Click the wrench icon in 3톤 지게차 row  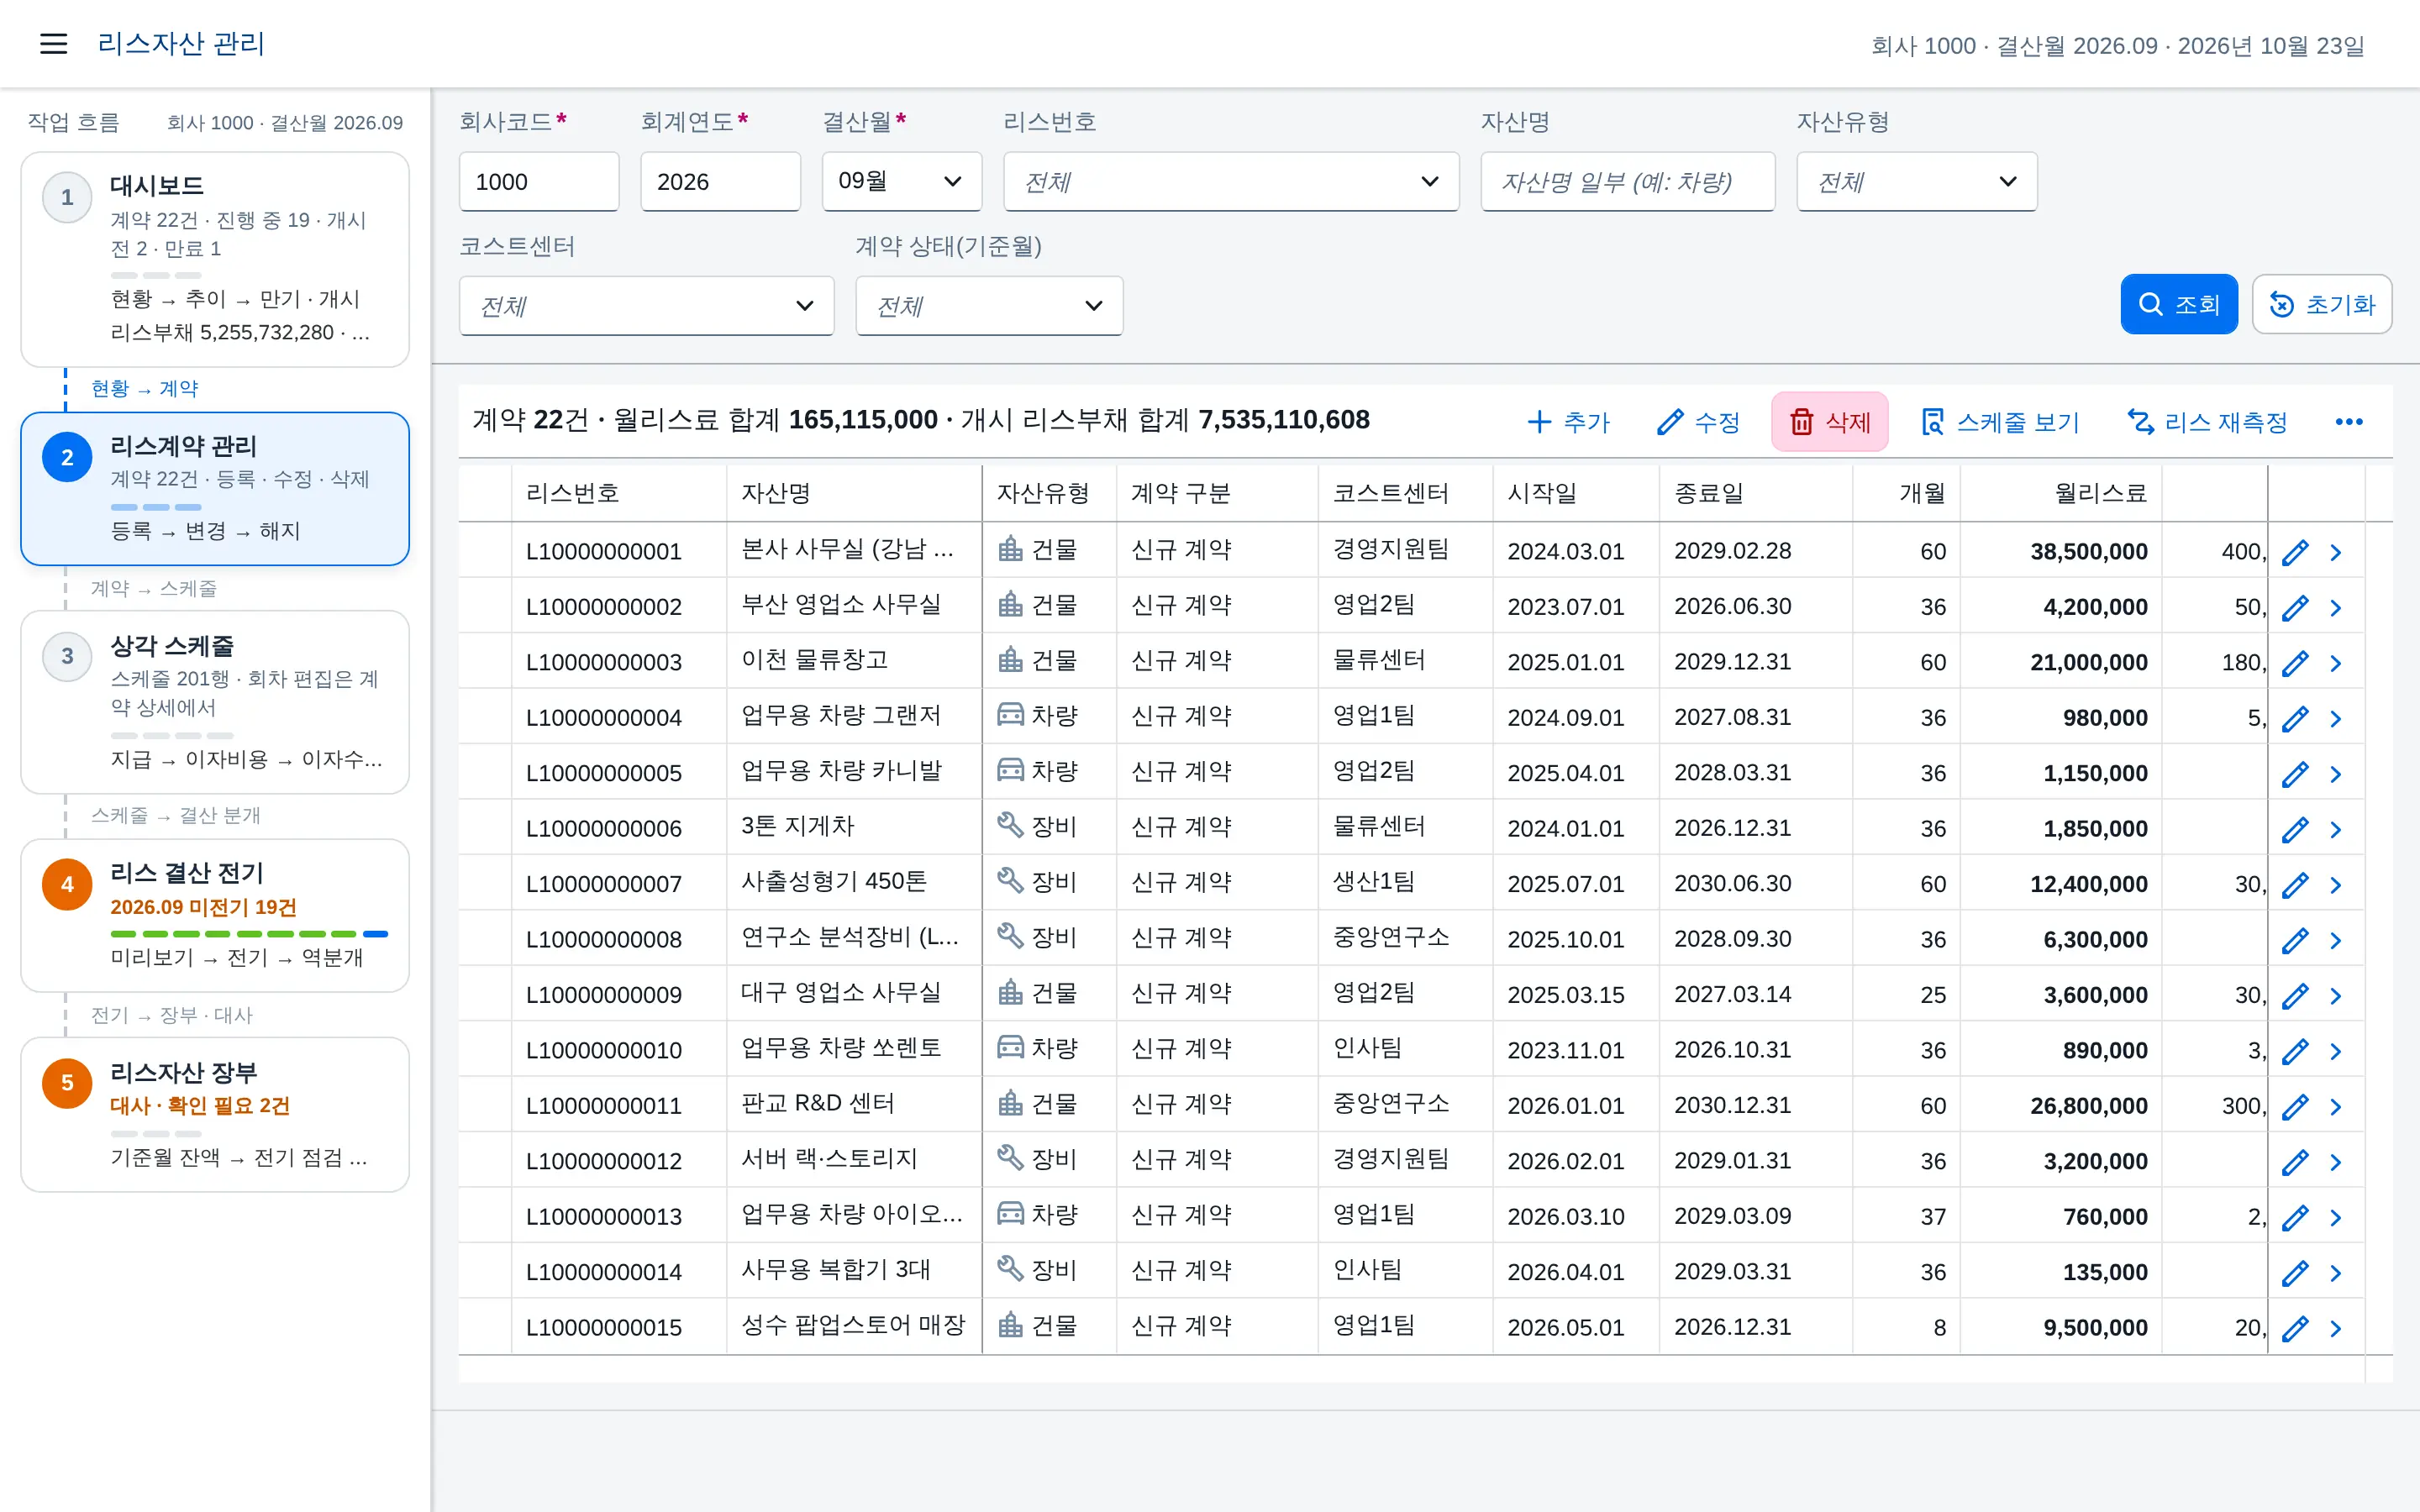[1010, 826]
